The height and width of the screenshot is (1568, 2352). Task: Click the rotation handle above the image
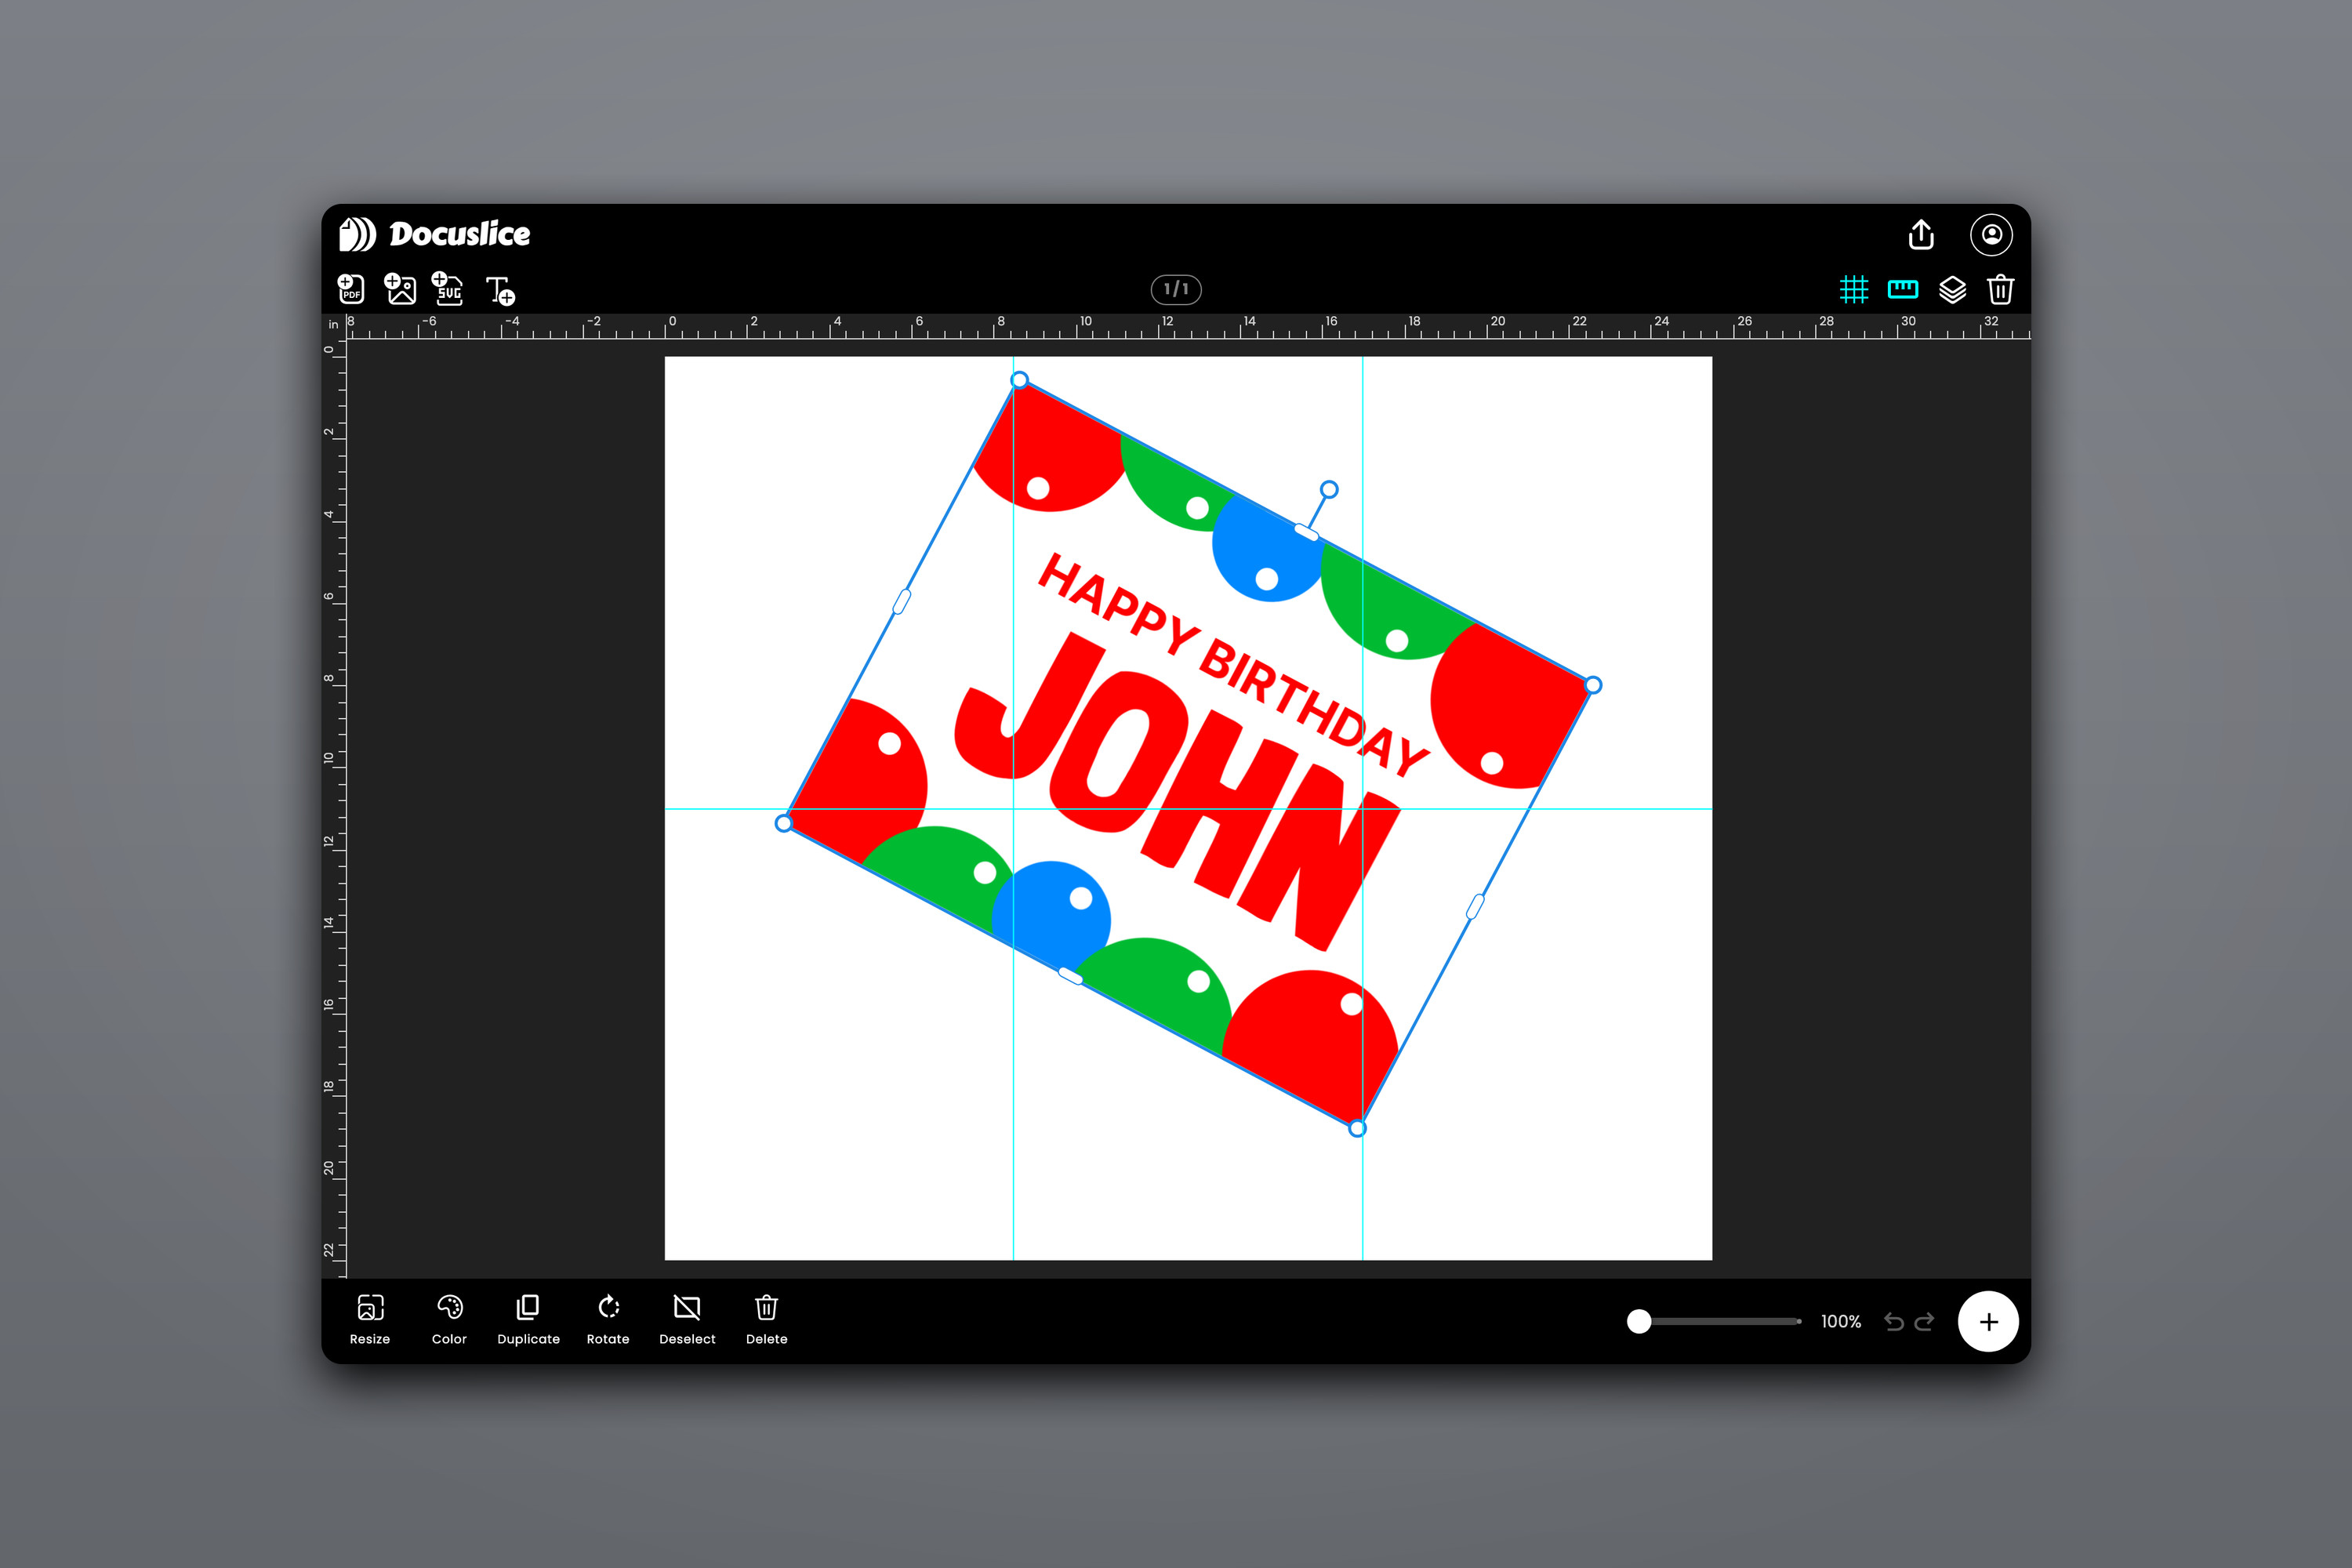(1329, 489)
